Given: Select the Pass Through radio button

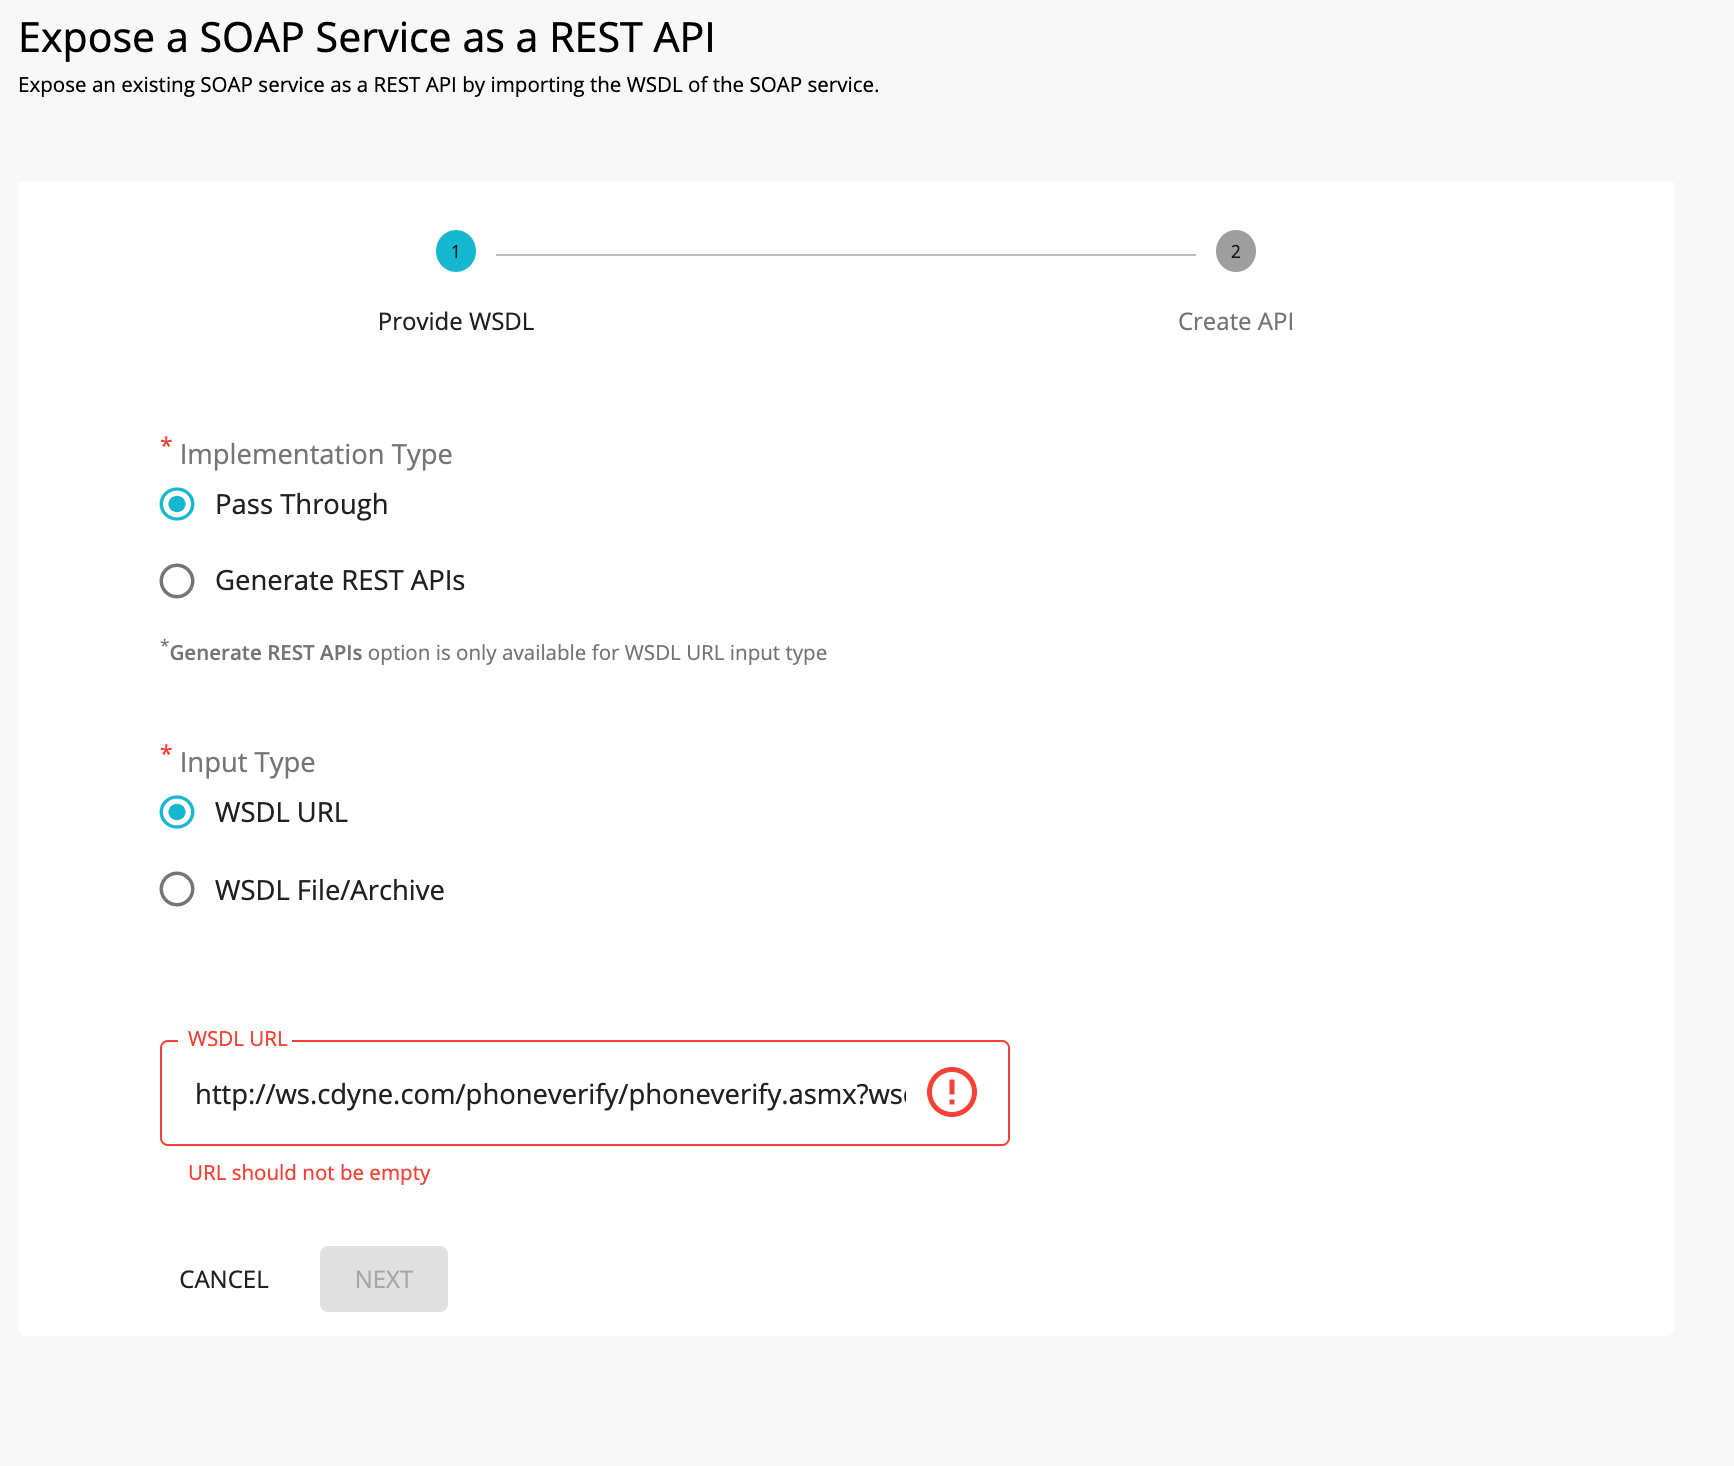Looking at the screenshot, I should tap(176, 504).
